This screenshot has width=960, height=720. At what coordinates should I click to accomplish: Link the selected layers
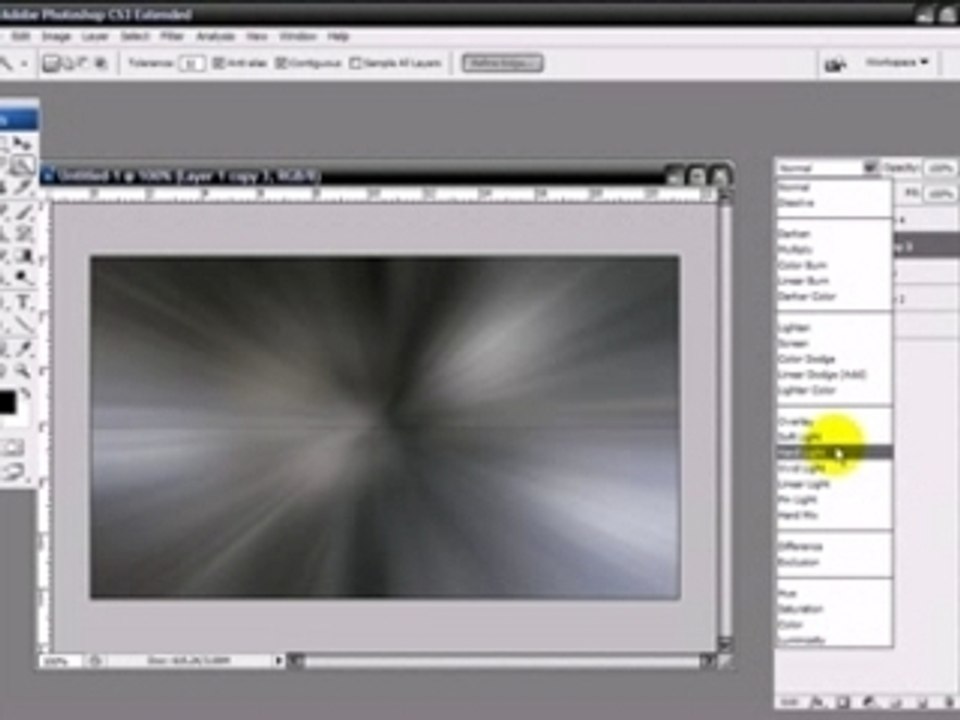790,702
